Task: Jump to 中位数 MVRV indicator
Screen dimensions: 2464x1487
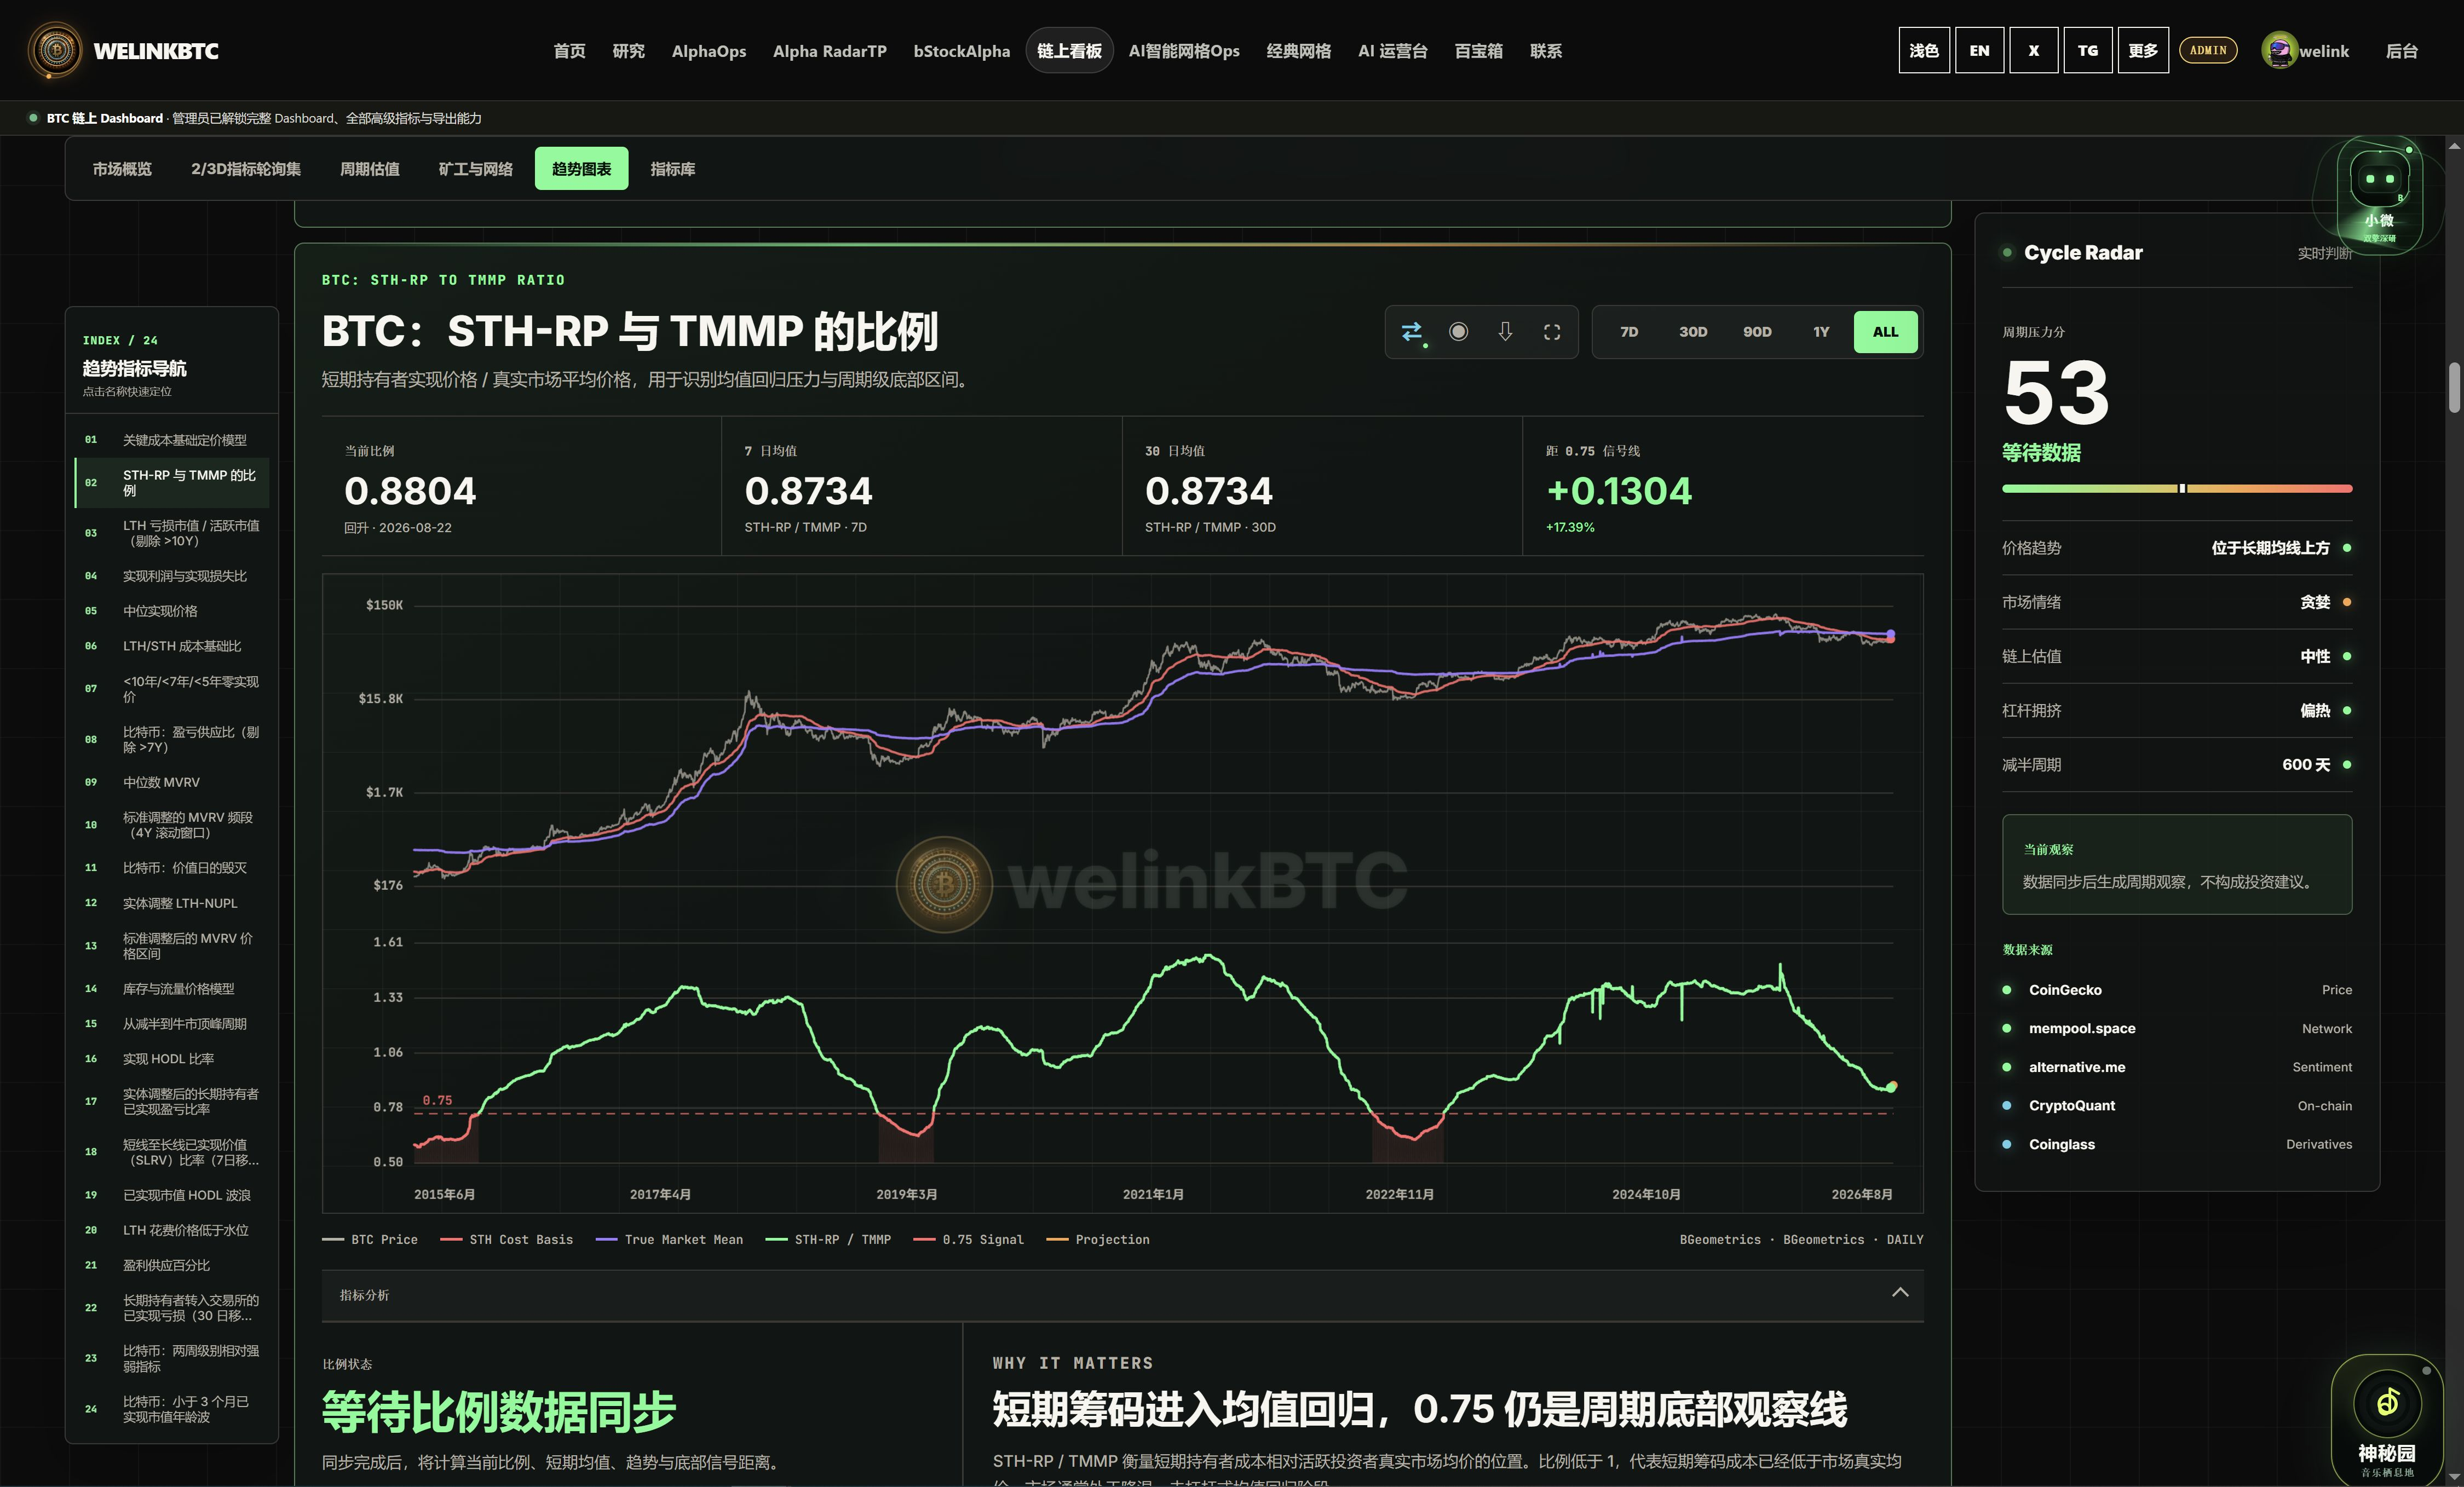Action: point(172,782)
